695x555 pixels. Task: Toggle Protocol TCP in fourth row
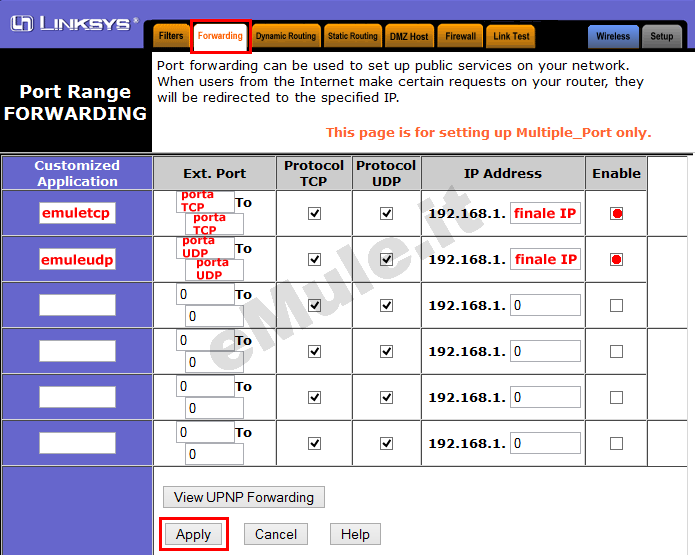pyautogui.click(x=314, y=352)
